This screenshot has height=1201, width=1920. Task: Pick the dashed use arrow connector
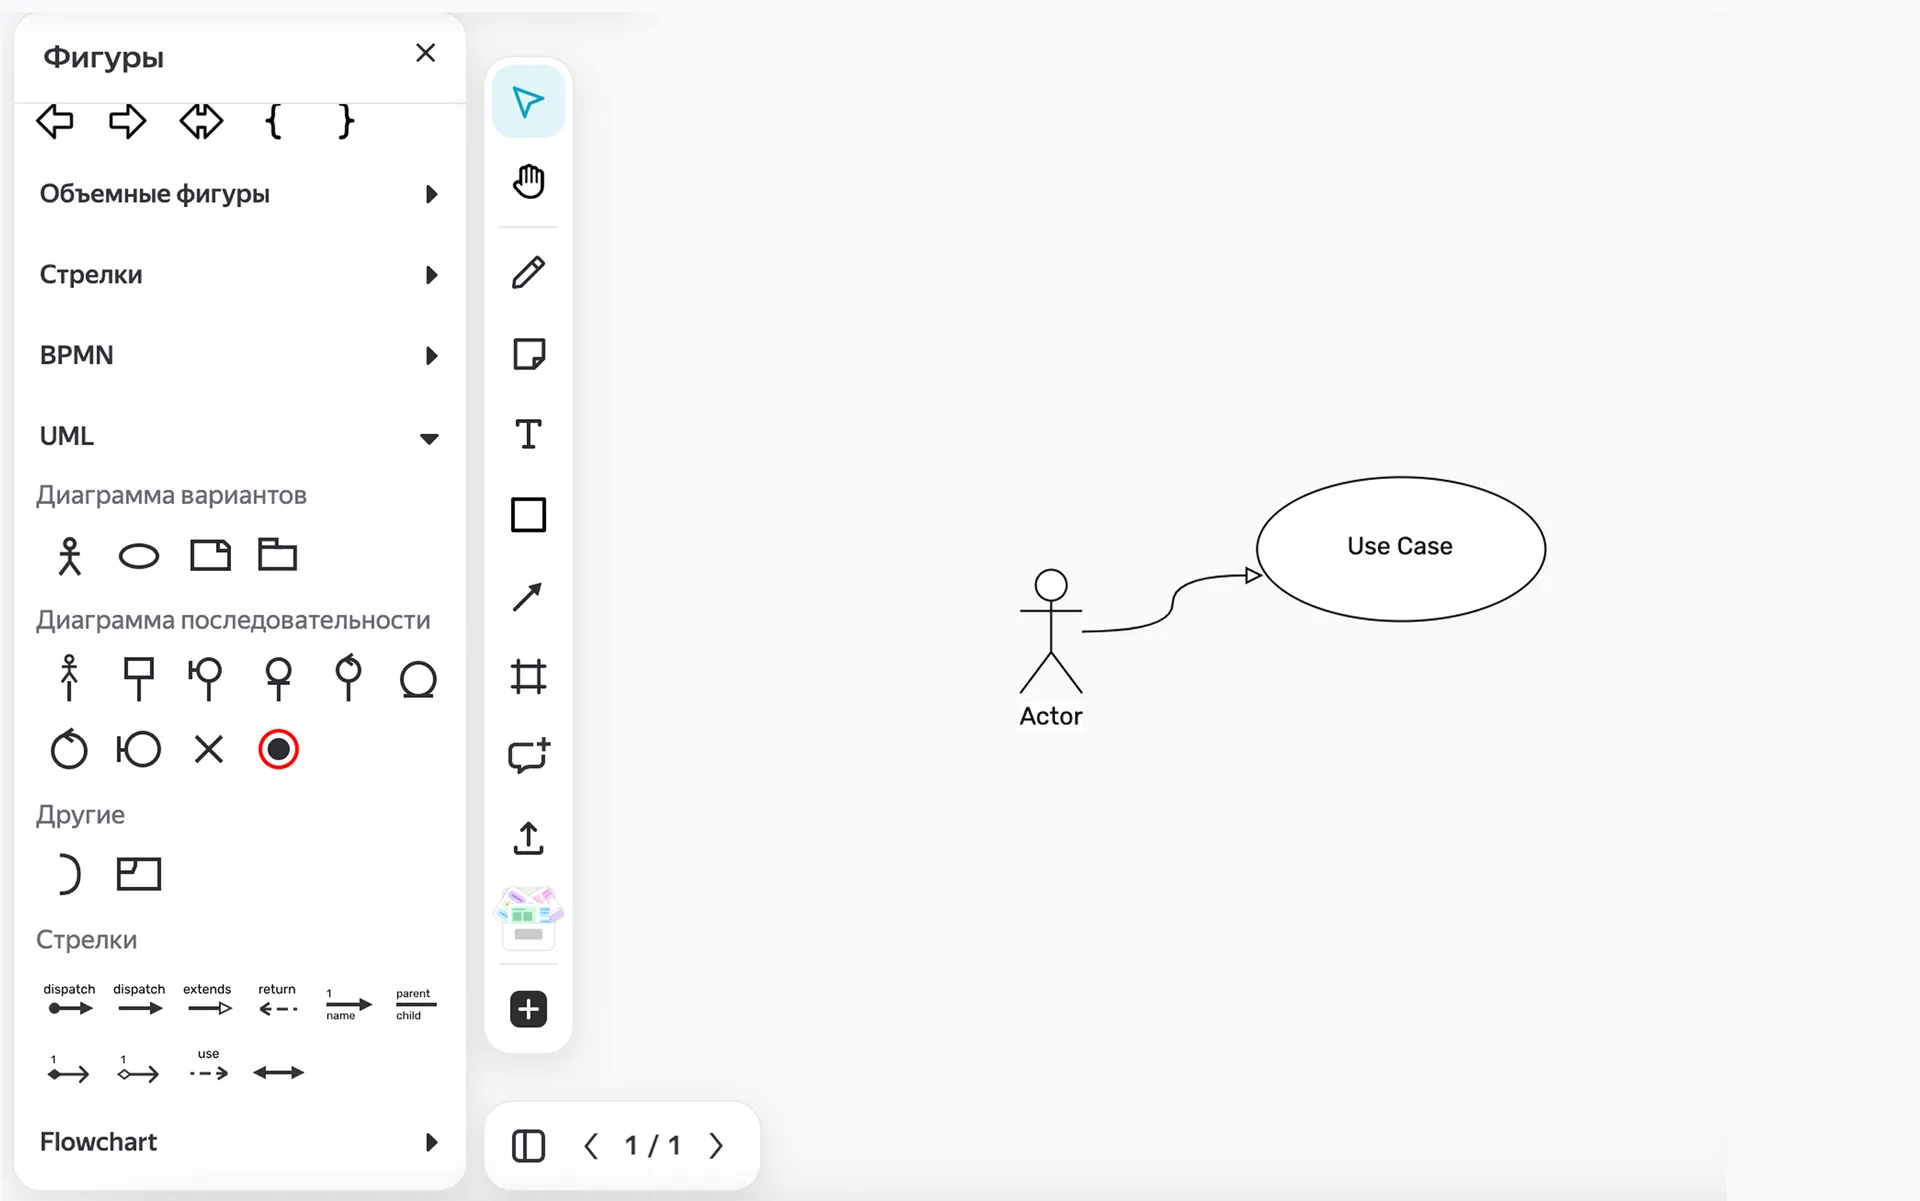tap(208, 1066)
